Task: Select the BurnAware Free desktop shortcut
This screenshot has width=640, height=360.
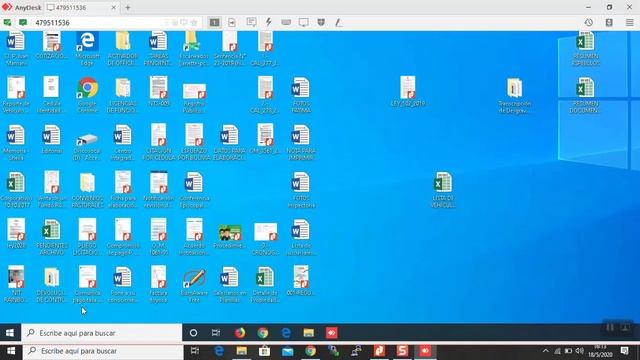Action: click(194, 285)
